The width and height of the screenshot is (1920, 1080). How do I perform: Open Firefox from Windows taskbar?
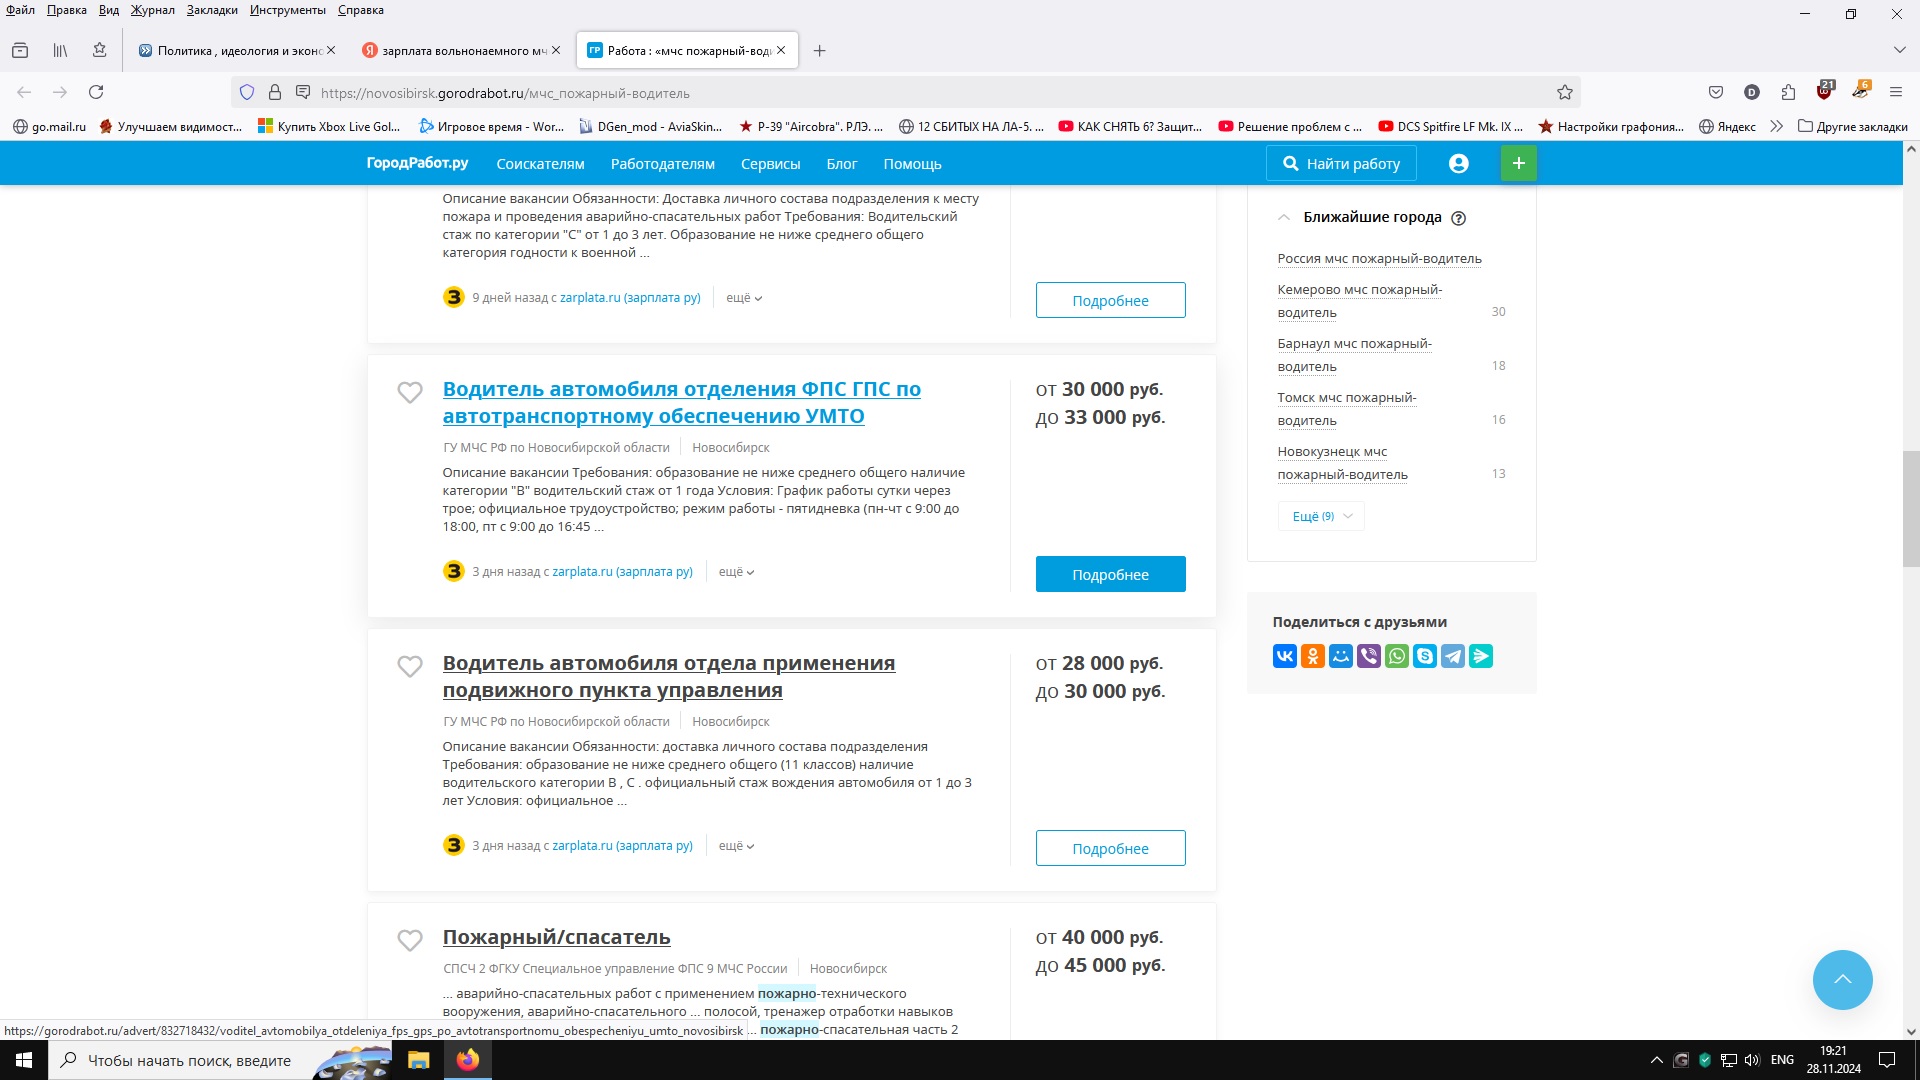[468, 1060]
